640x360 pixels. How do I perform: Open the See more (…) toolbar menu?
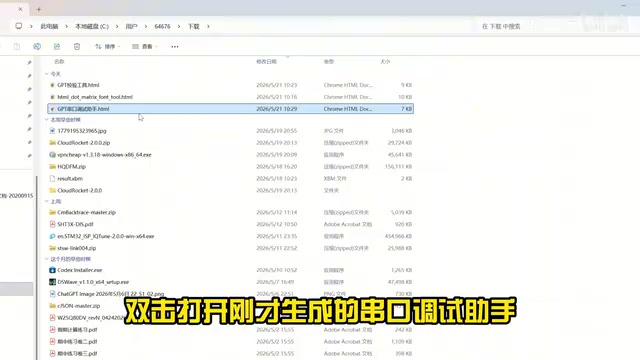click(x=175, y=47)
